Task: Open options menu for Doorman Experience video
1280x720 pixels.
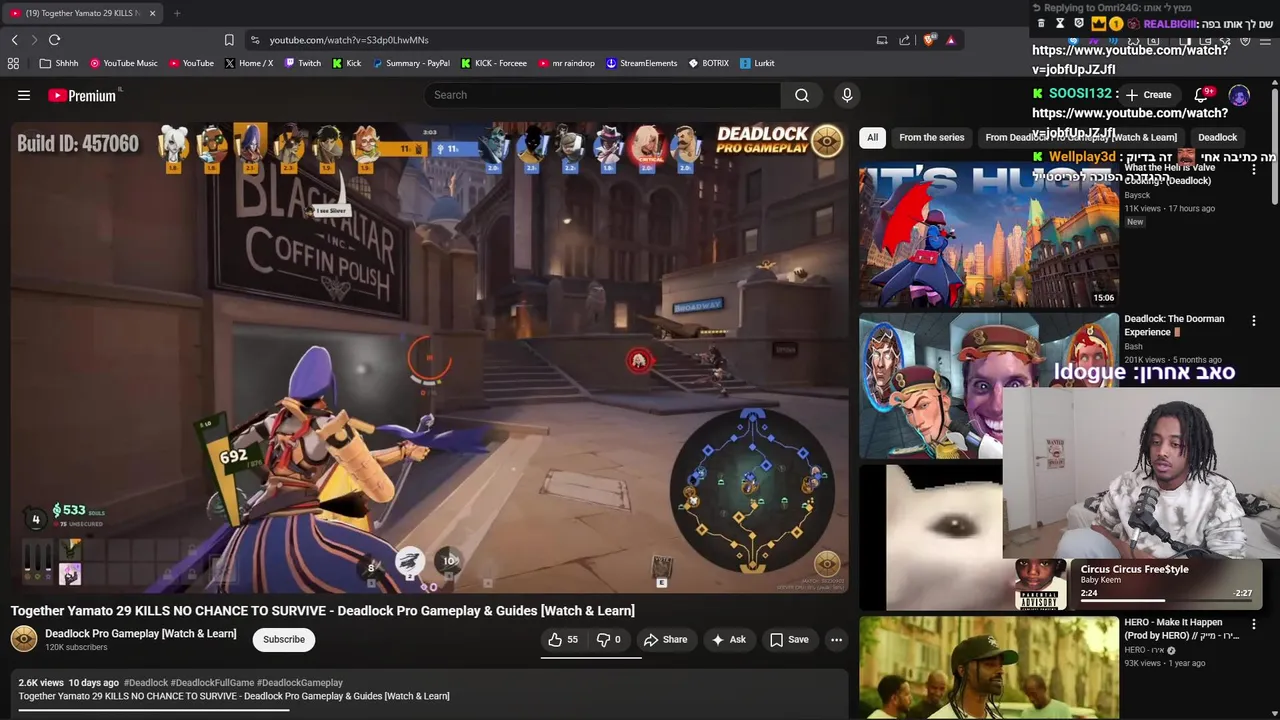Action: [1253, 321]
